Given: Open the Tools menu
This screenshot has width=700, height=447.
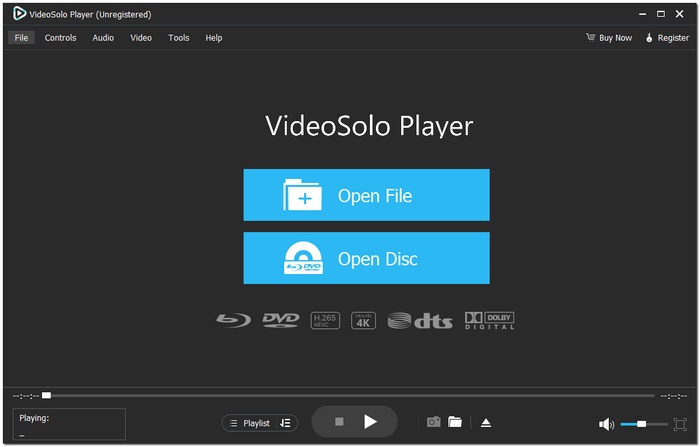Looking at the screenshot, I should point(179,38).
